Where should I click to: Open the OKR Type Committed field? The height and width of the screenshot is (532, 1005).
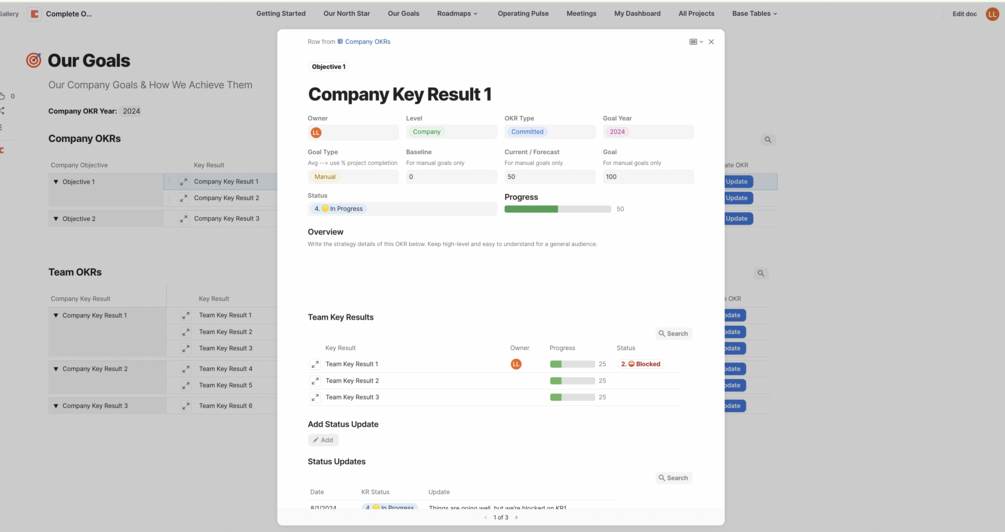[549, 132]
